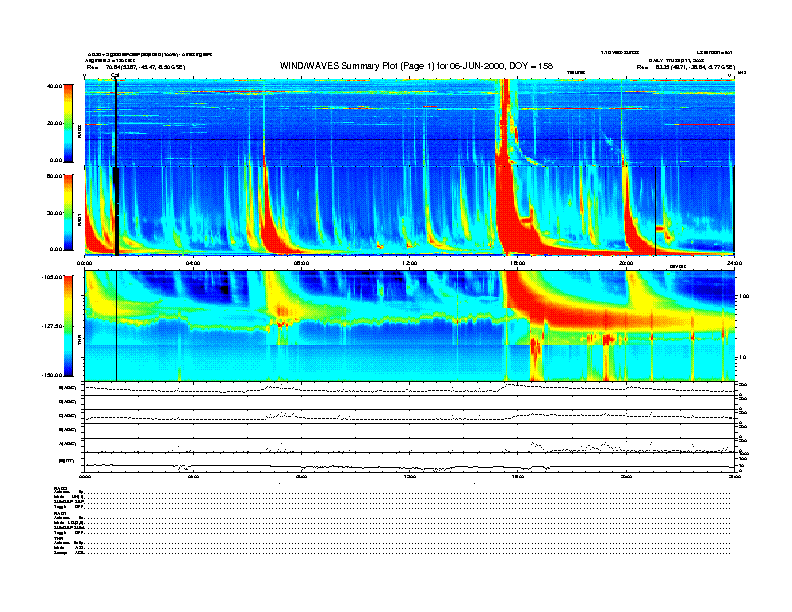The height and width of the screenshot is (612, 792).
Task: Click the 40.00 label on RAD2 color scale
Action: (x=55, y=86)
